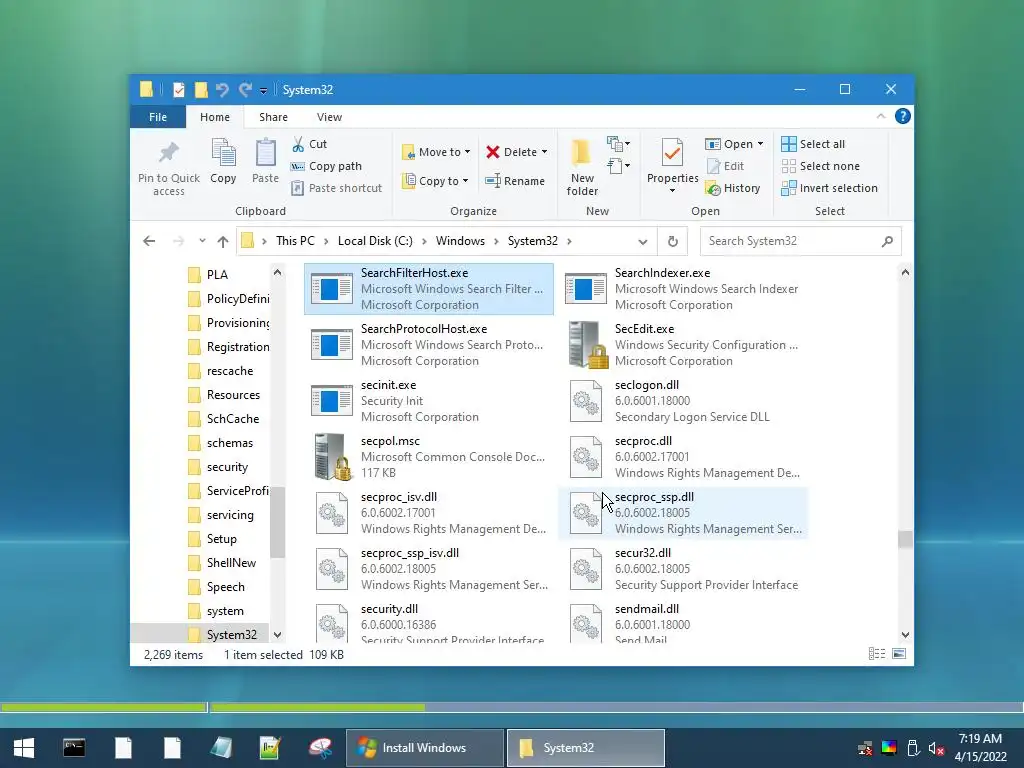Click the Search System32 input field
Screen dimensions: 1024x768
[801, 241]
